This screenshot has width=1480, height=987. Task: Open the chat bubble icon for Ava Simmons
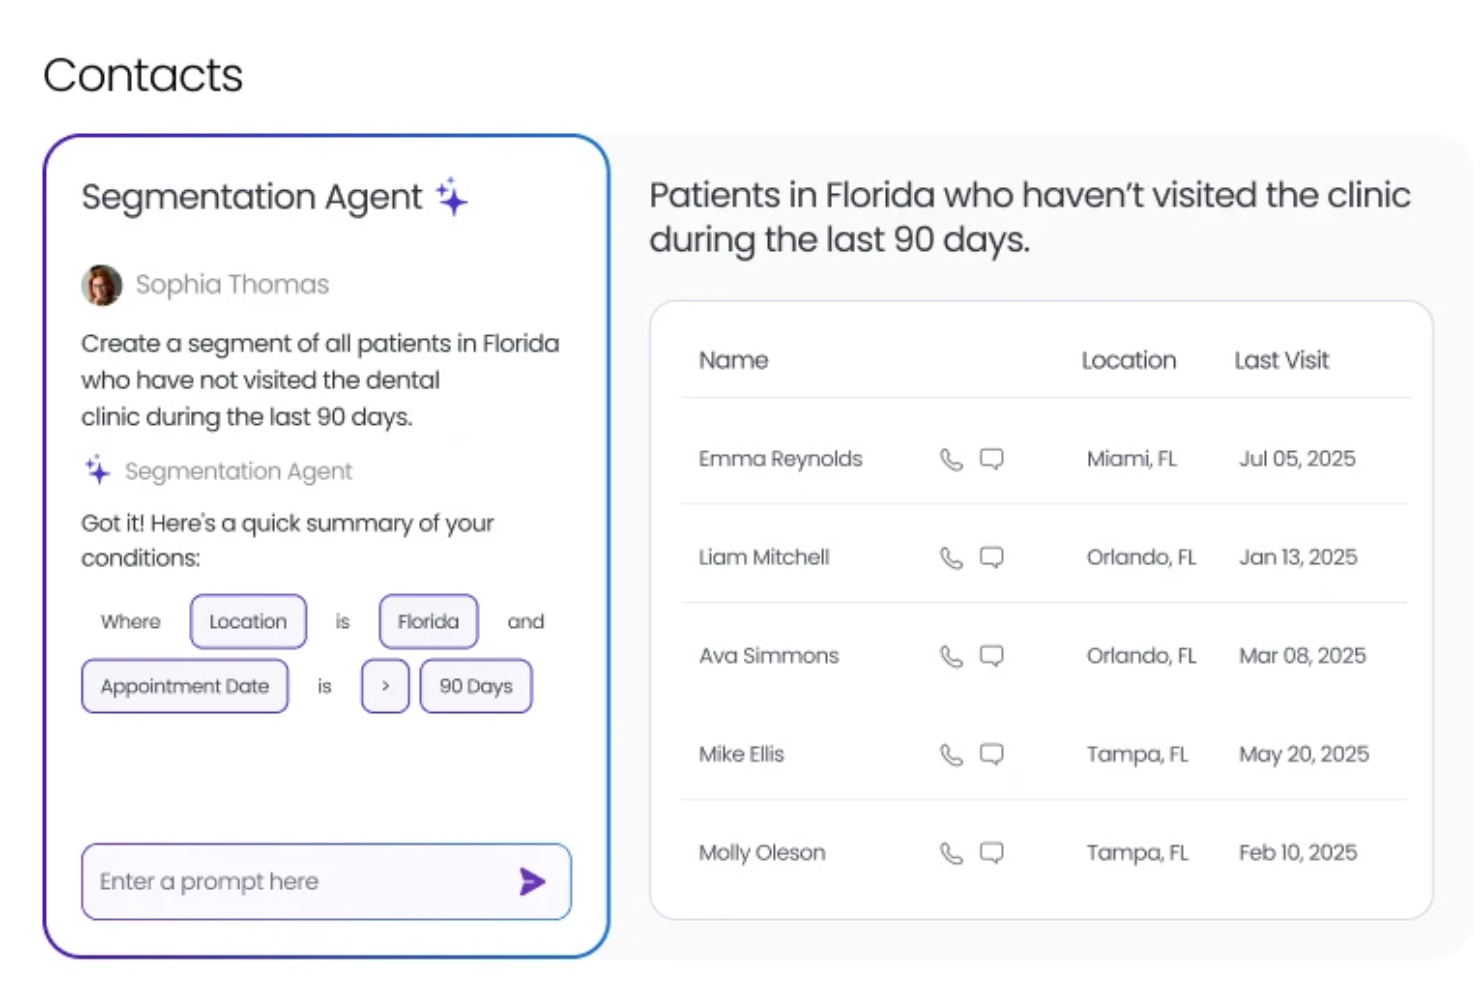[x=991, y=656]
